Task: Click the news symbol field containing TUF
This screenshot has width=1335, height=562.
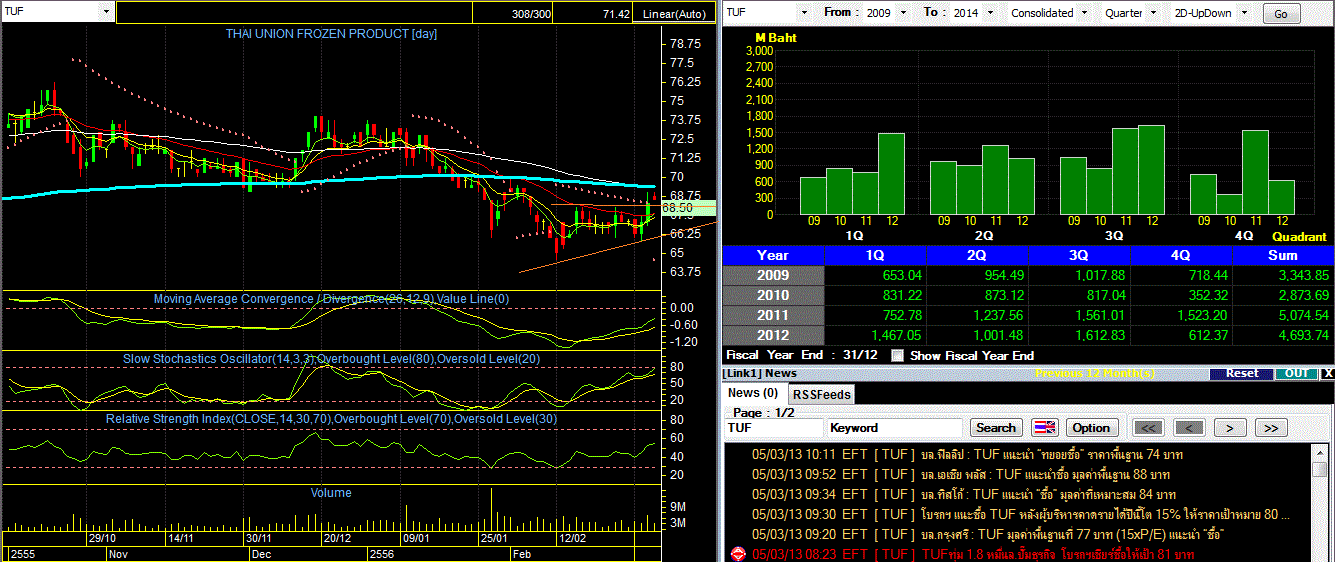Action: click(x=774, y=427)
